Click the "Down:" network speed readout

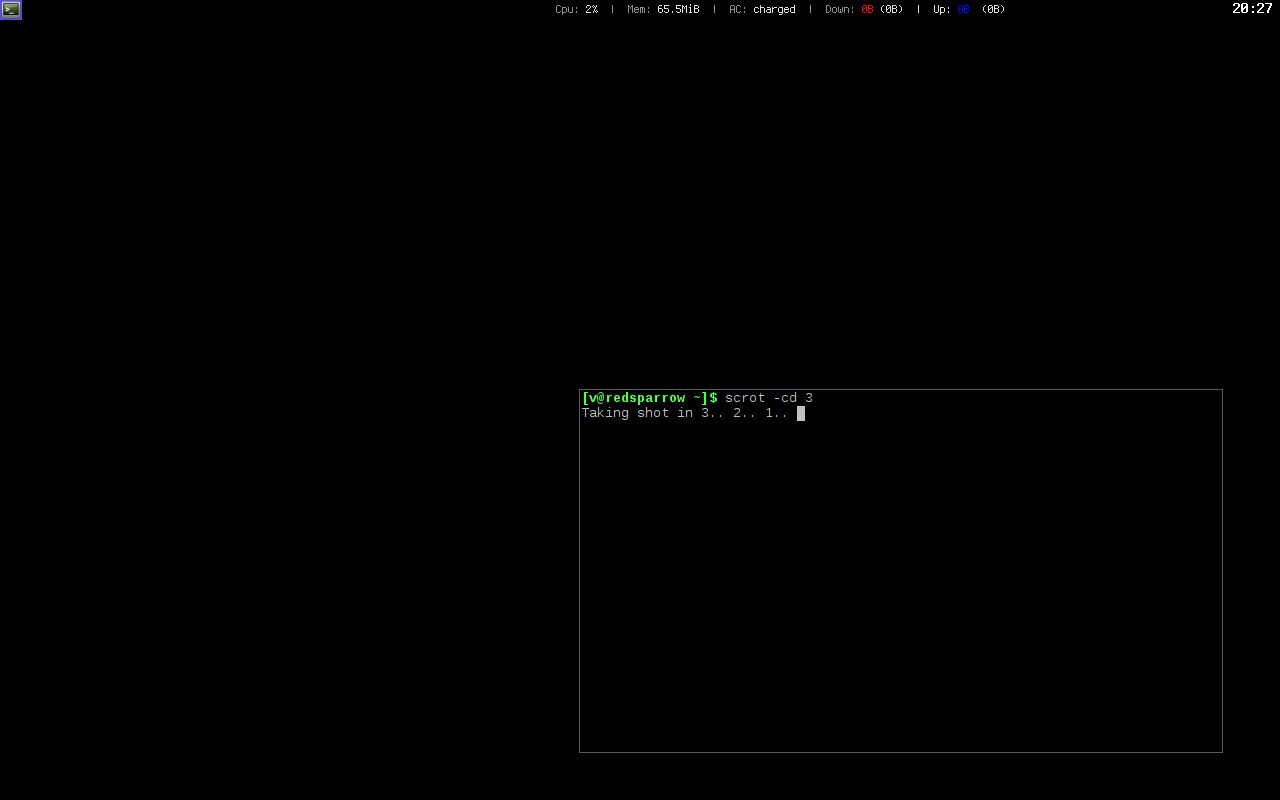(x=864, y=9)
